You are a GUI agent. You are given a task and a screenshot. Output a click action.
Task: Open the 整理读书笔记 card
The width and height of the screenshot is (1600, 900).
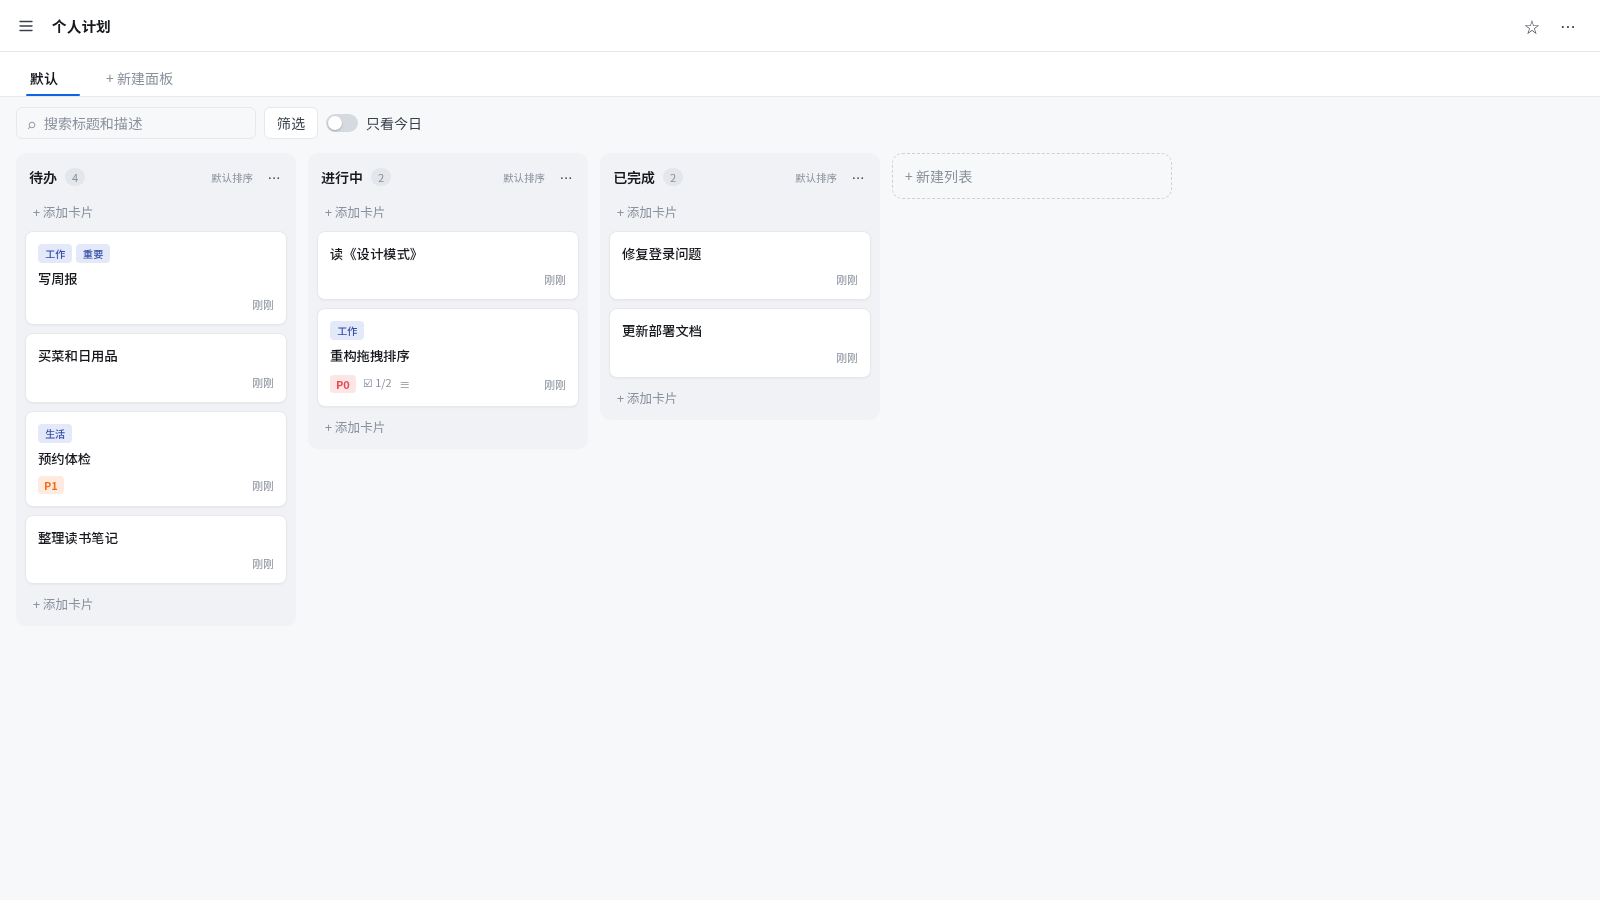point(156,550)
